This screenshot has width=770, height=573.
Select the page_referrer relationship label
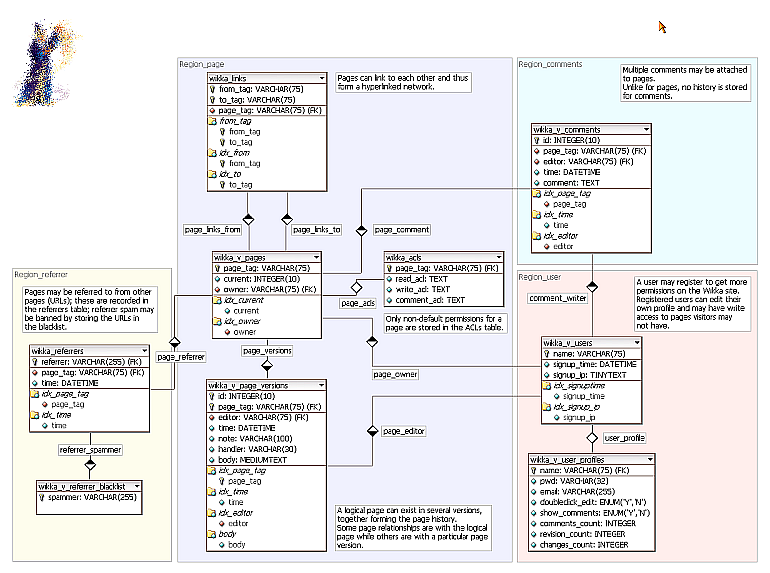pos(181,357)
